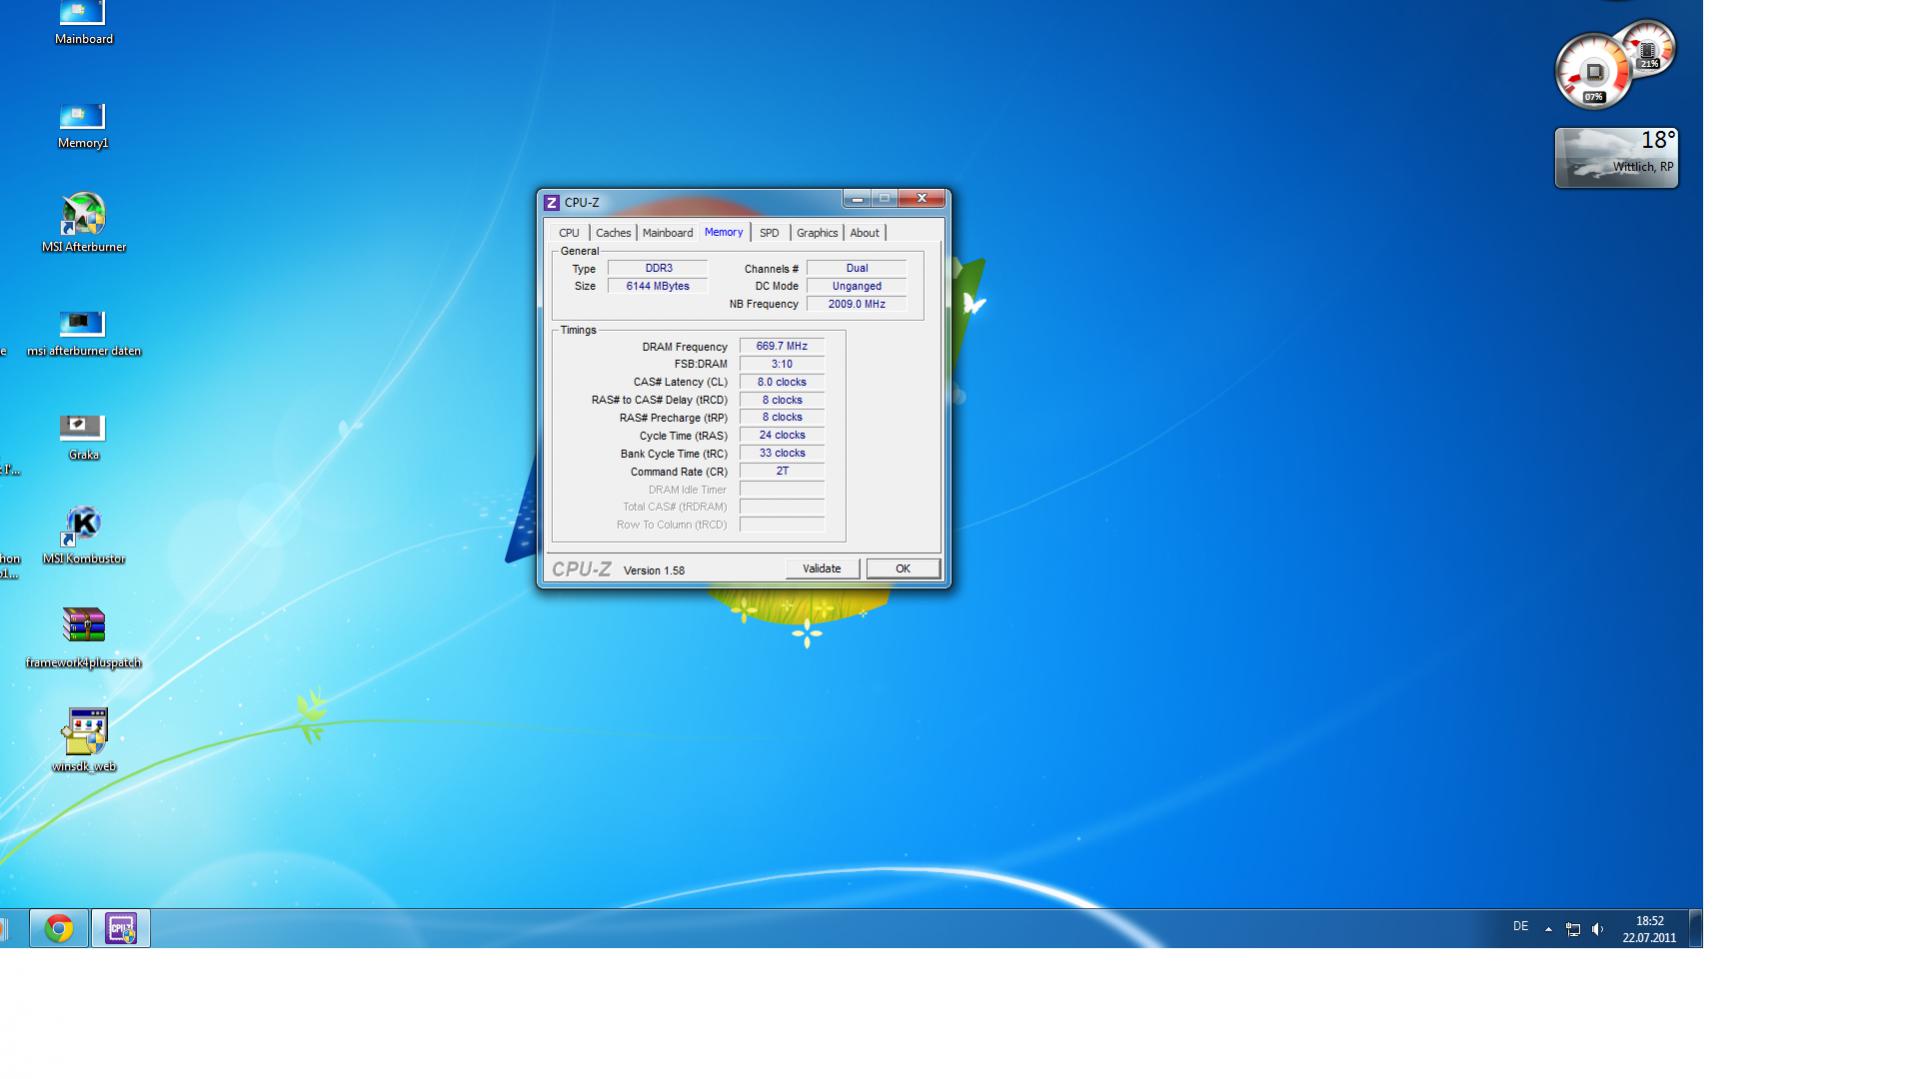Launch MSI Kombustor shortcut
The image size is (1919, 1079).
[83, 535]
